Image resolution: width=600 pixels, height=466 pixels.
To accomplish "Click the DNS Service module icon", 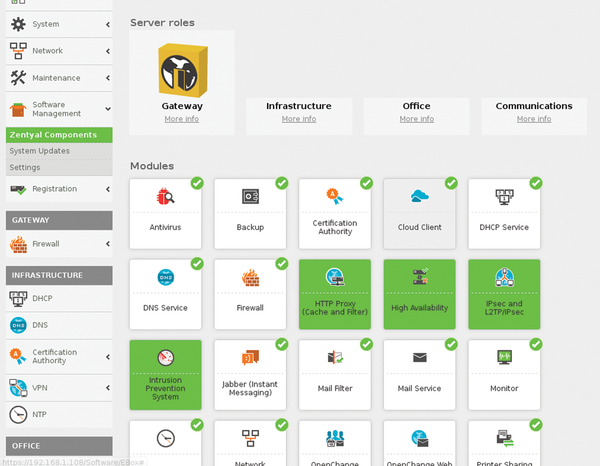I will coord(165,277).
